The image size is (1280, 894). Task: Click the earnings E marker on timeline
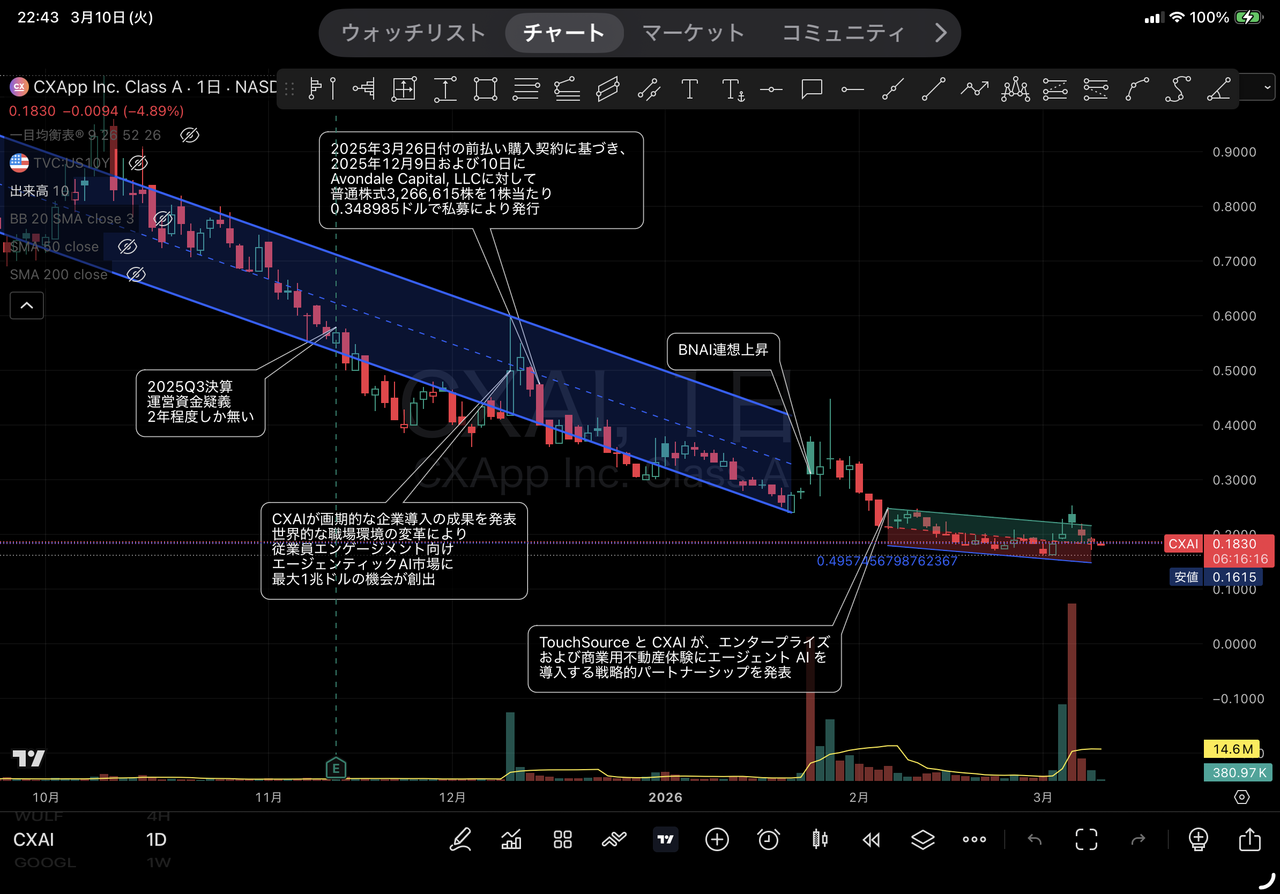pos(335,767)
